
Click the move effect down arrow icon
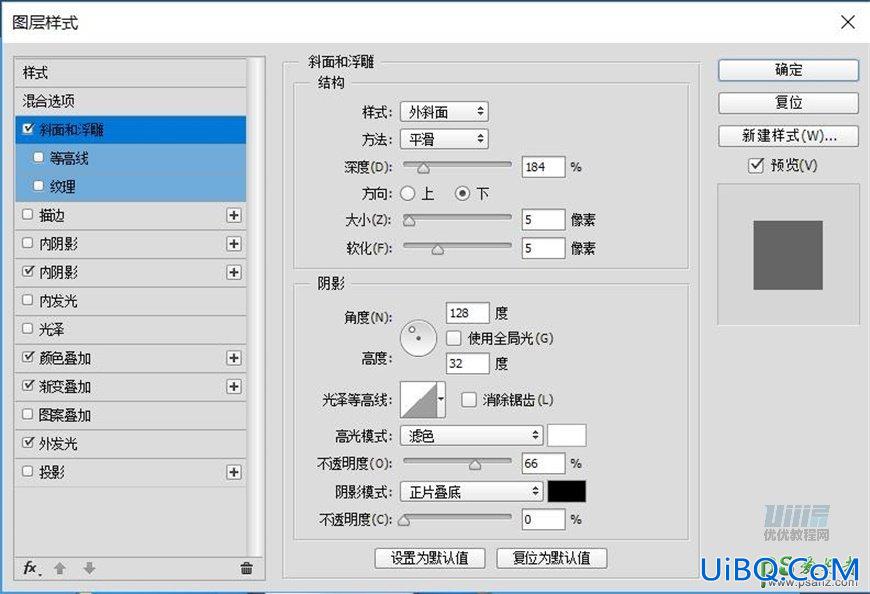[89, 568]
